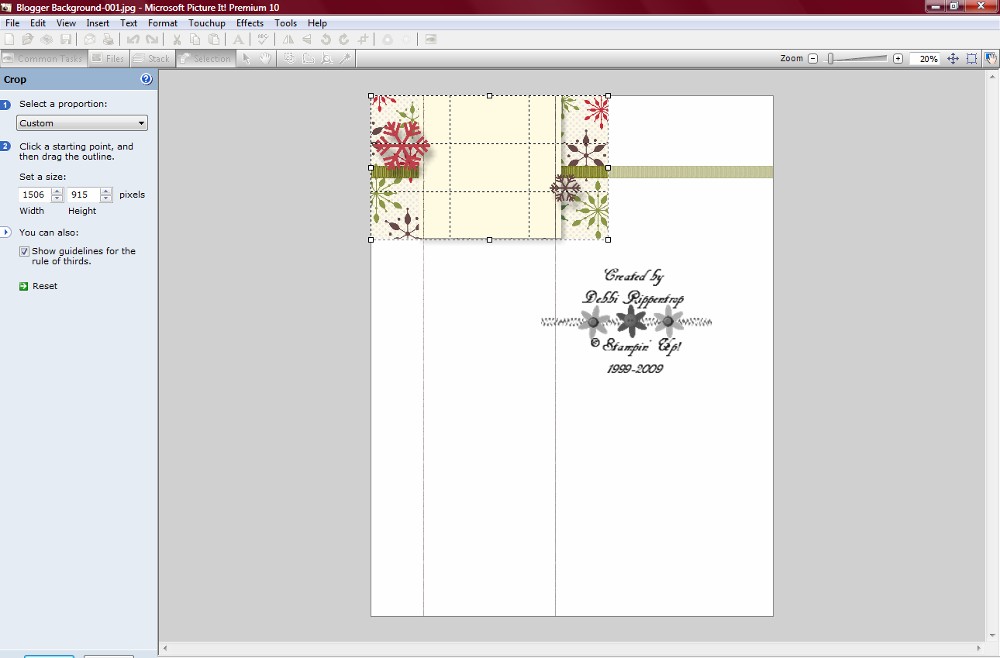1000x658 pixels.
Task: Select the arrow pointer tool
Action: (x=247, y=59)
